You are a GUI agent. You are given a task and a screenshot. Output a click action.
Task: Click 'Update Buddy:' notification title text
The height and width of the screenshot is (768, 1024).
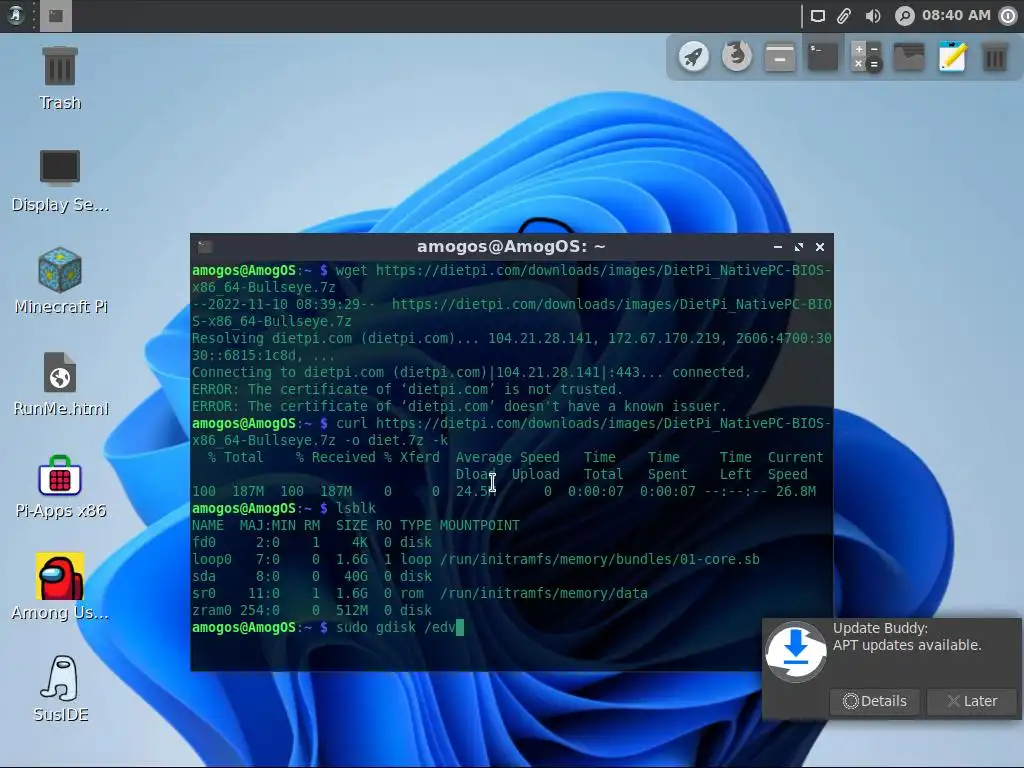pyautogui.click(x=880, y=628)
